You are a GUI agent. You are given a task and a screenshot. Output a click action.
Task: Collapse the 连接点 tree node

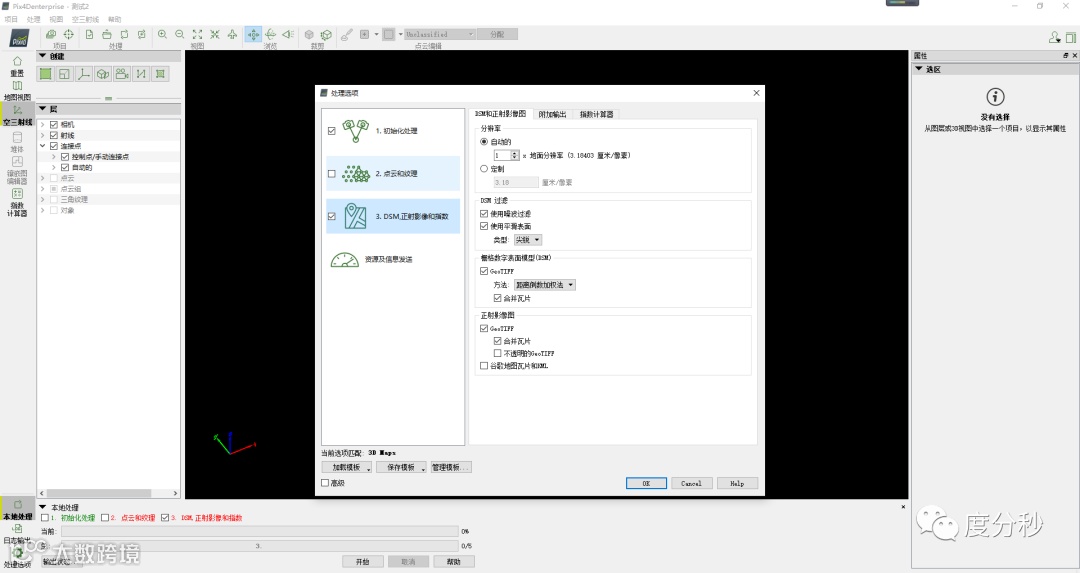[43, 146]
